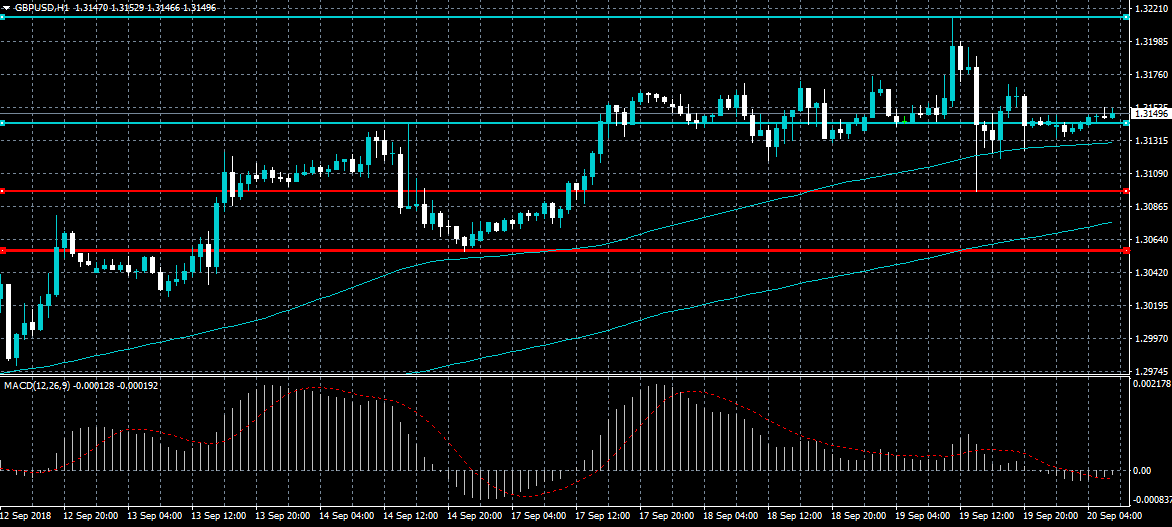Select the right handle of the upper red line
1172x527 pixels.
click(x=1126, y=191)
